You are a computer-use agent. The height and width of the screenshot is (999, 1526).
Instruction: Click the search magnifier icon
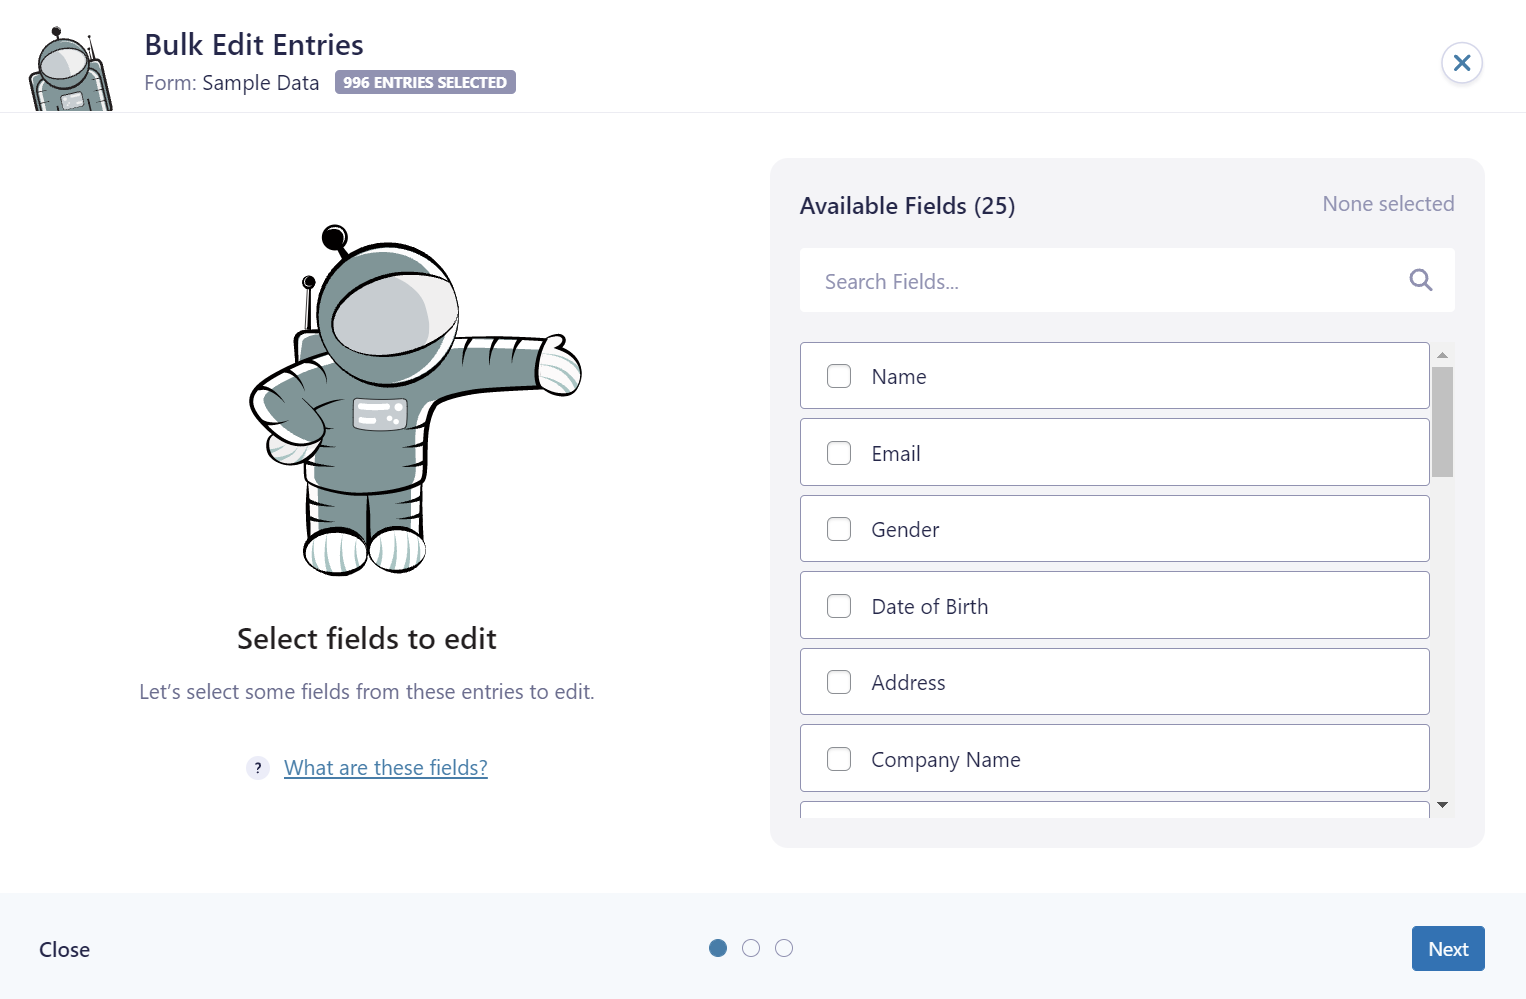pos(1420,280)
